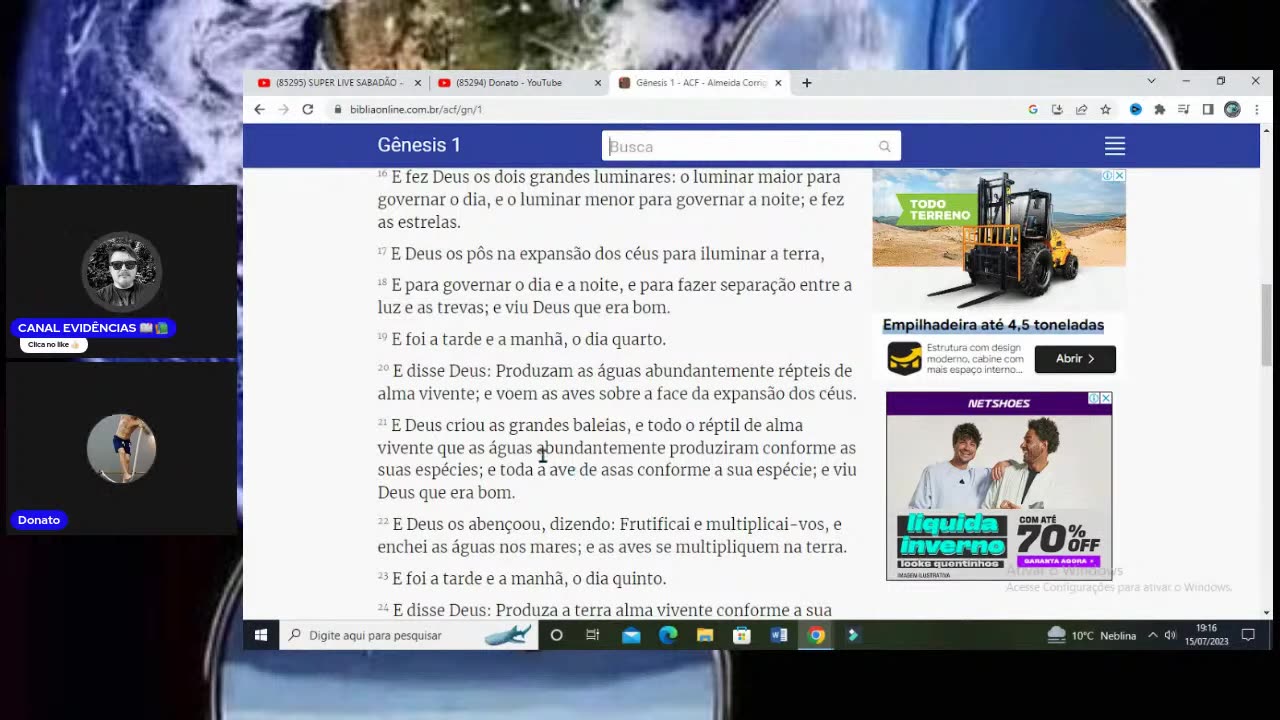Click 'Empilhadeira até 4,5 toneladas' ad headline

pos(993,325)
